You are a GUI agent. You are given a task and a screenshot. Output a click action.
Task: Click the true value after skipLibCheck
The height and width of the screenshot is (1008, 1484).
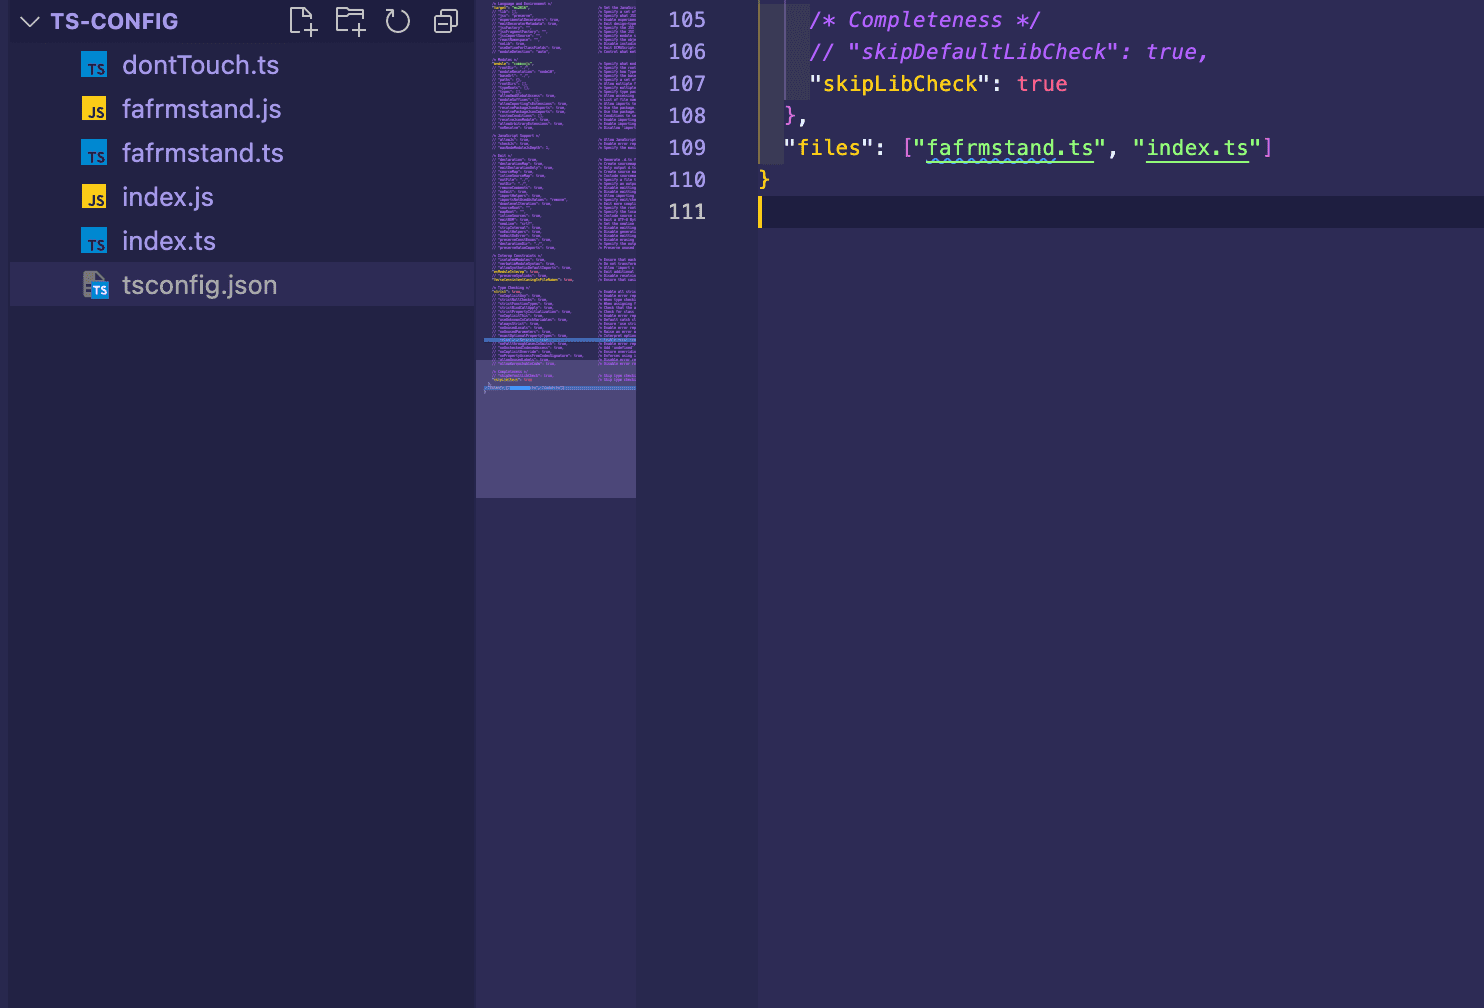click(x=1042, y=84)
